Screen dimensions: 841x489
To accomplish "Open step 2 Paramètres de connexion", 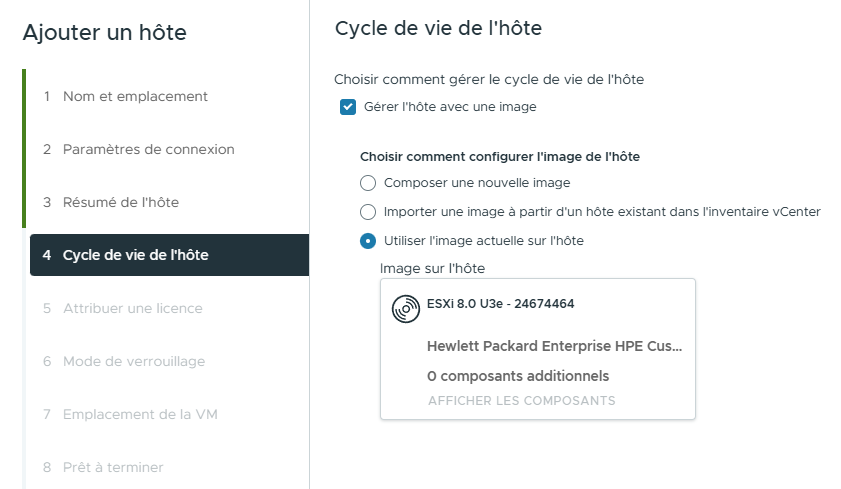I will (x=148, y=149).
